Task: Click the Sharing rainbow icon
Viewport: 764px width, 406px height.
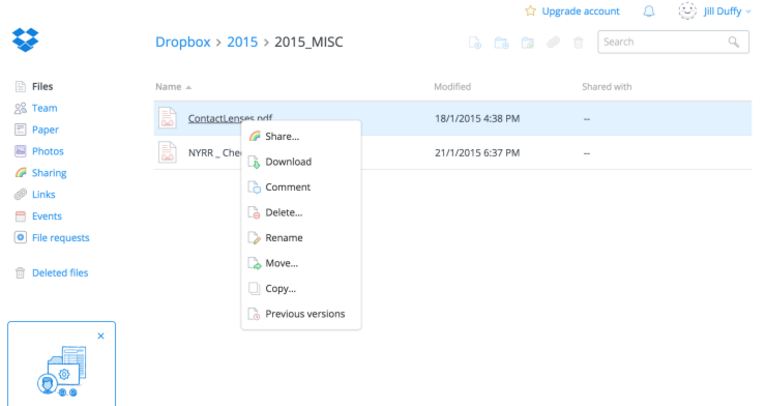Action: click(20, 173)
